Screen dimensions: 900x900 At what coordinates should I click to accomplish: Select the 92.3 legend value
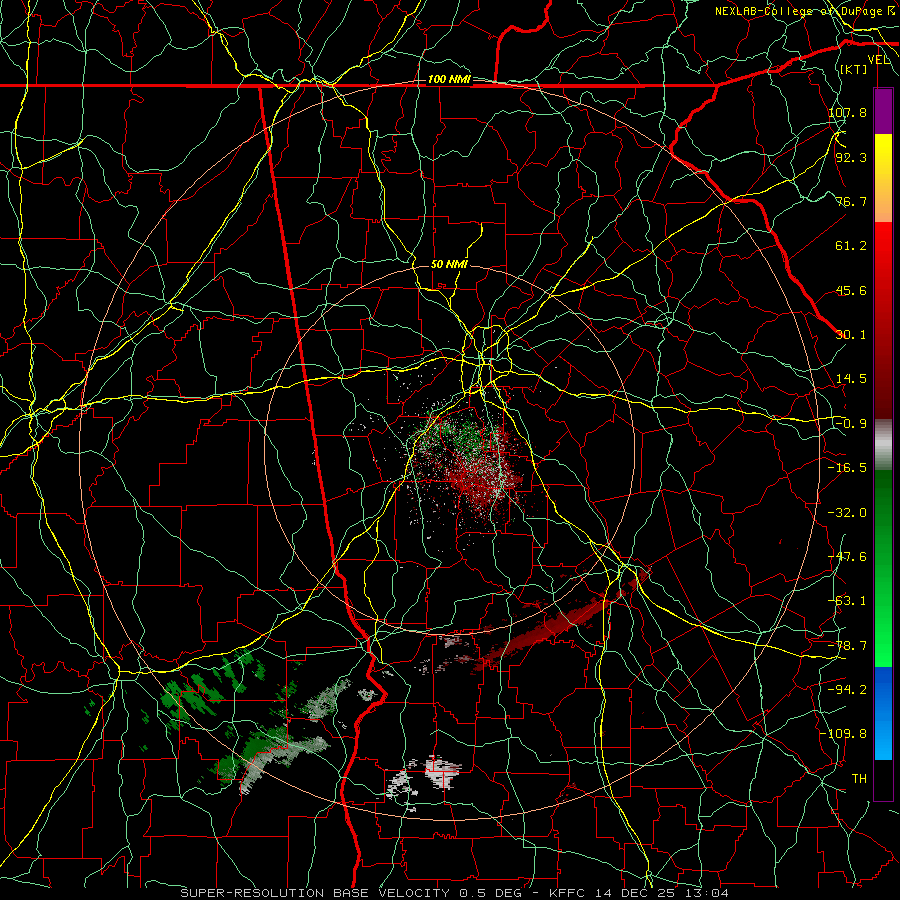pos(851,157)
